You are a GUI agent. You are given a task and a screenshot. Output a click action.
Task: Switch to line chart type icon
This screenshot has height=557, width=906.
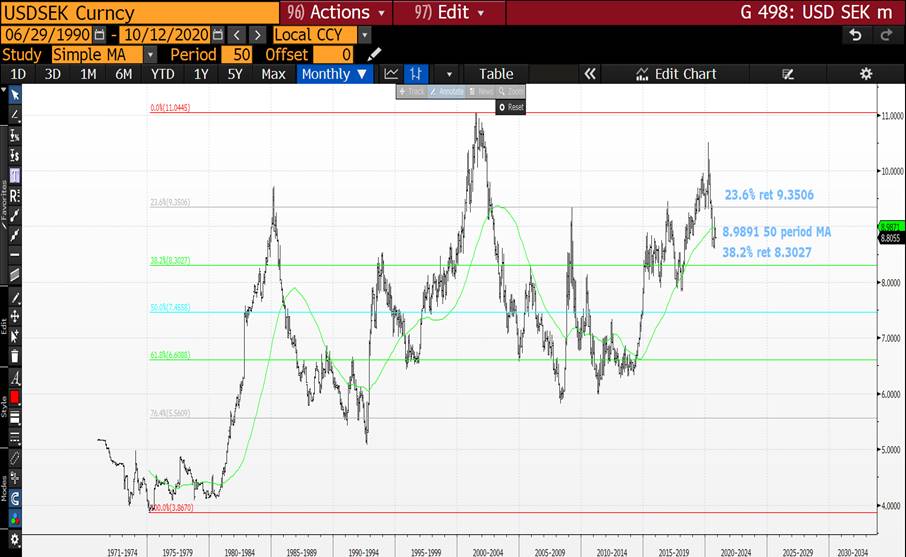(x=391, y=74)
